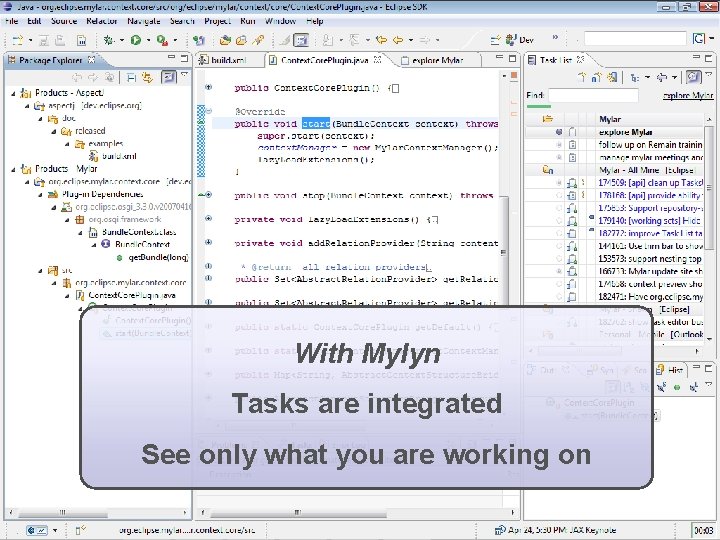Open task 174509 api clean up
720x540 pixels.
pos(650,183)
